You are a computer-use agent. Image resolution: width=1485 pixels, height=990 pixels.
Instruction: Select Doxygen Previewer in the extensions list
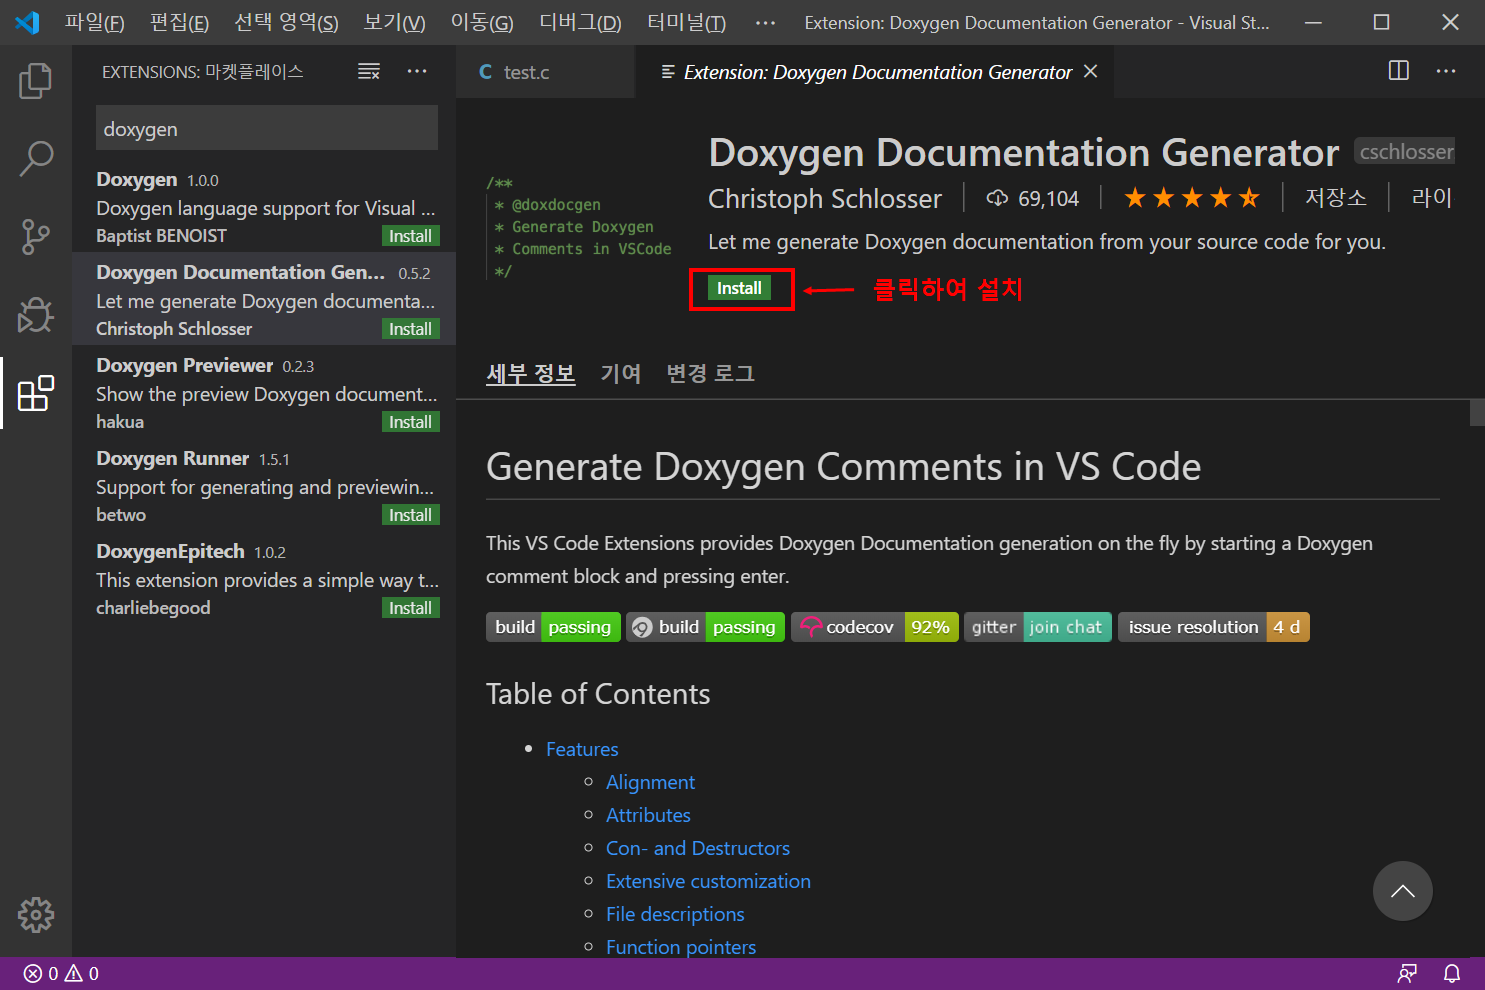(264, 392)
